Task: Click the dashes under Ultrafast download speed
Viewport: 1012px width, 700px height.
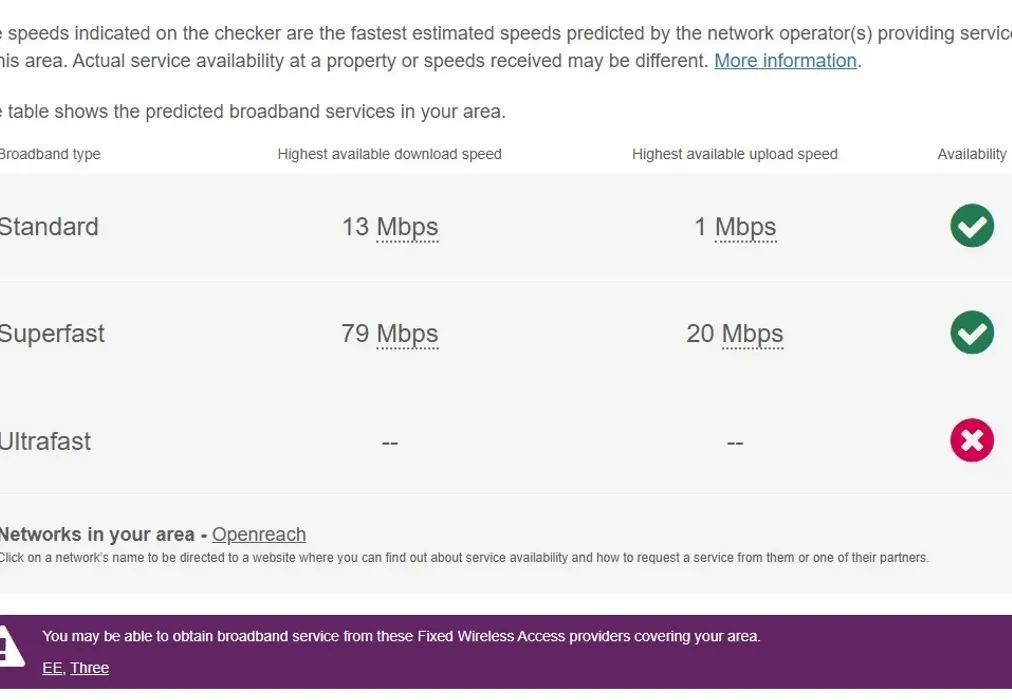Action: pos(389,441)
